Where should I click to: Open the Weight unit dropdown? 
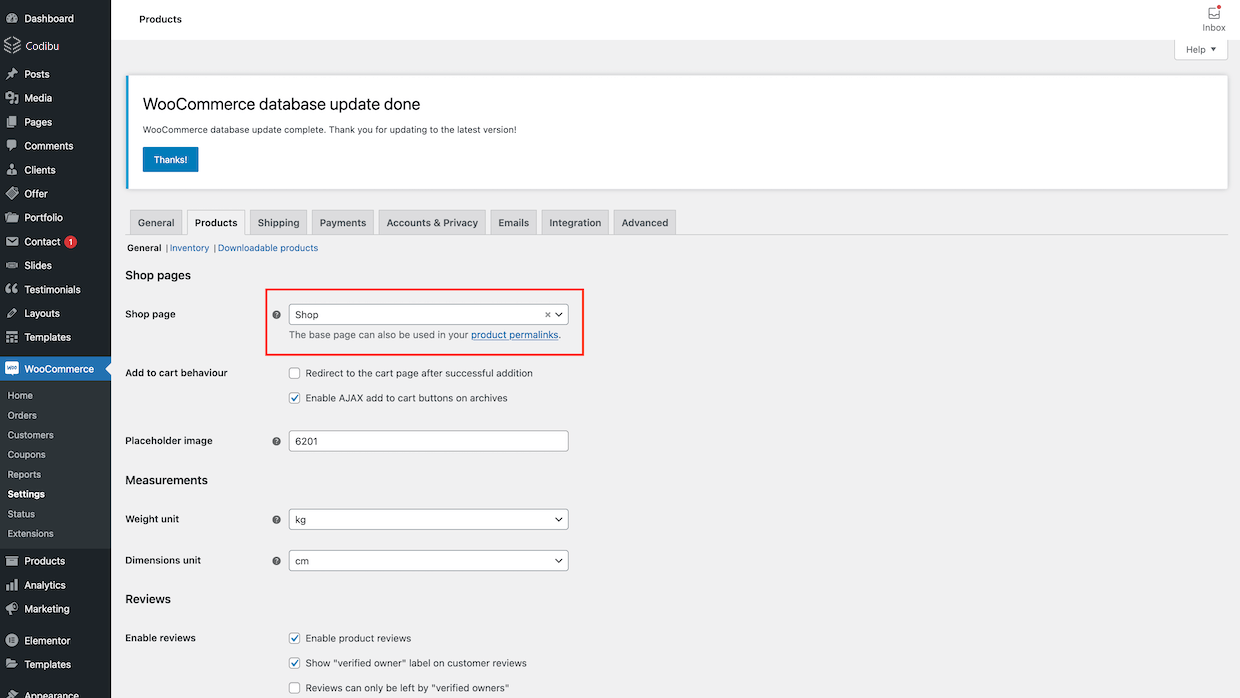[428, 519]
